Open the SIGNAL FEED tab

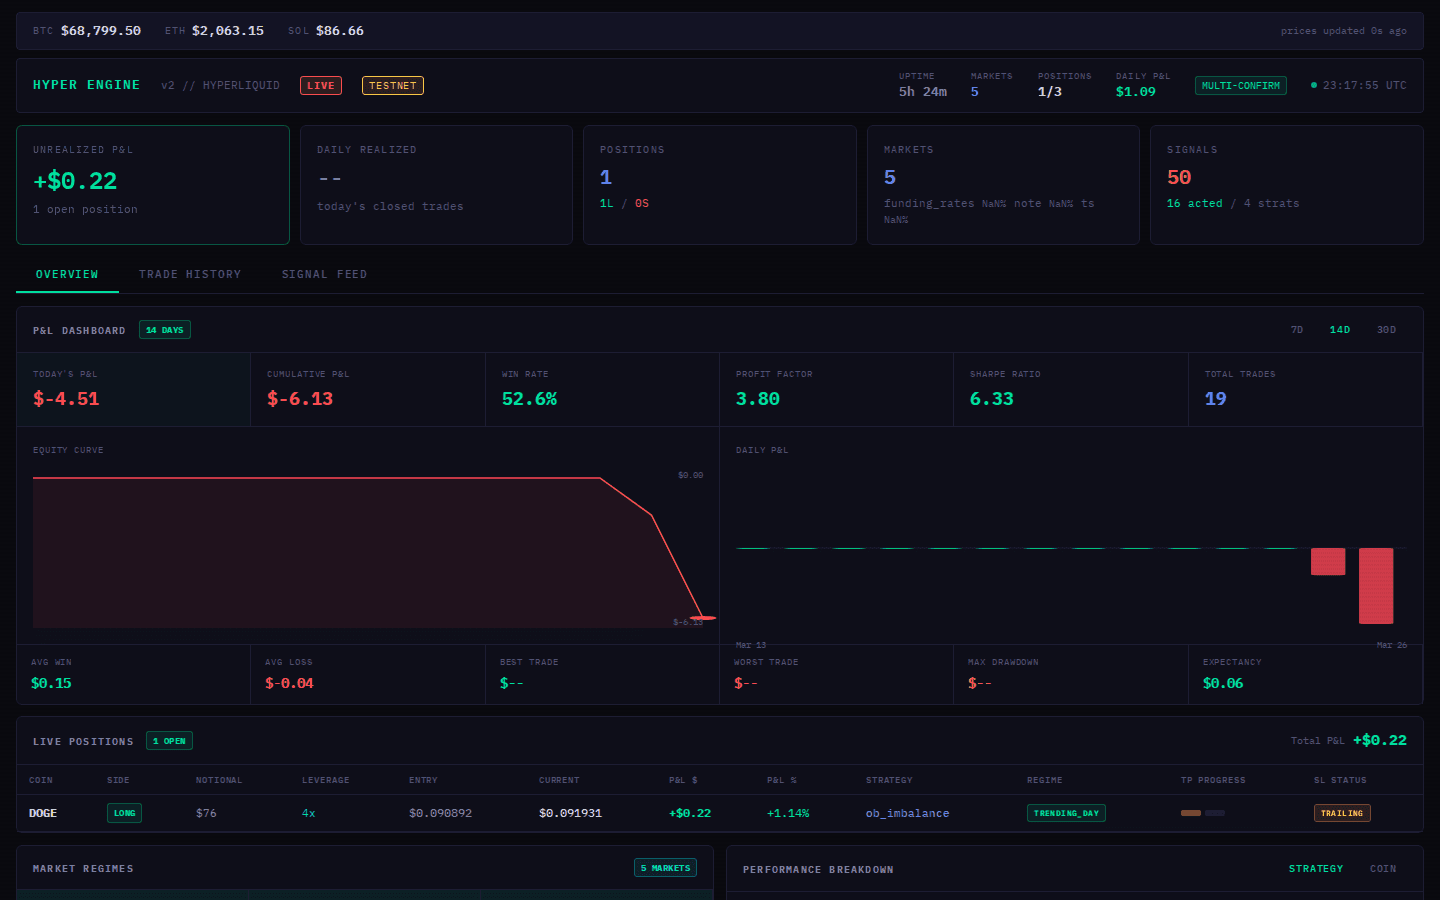[324, 273]
